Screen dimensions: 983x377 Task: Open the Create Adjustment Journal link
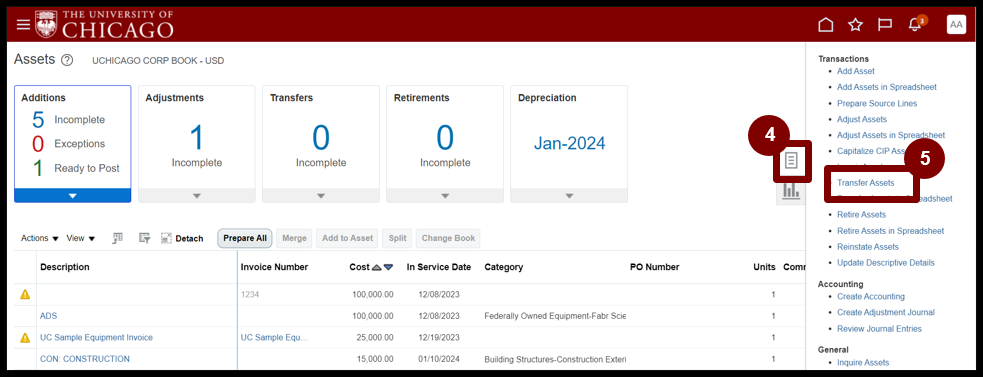(886, 312)
